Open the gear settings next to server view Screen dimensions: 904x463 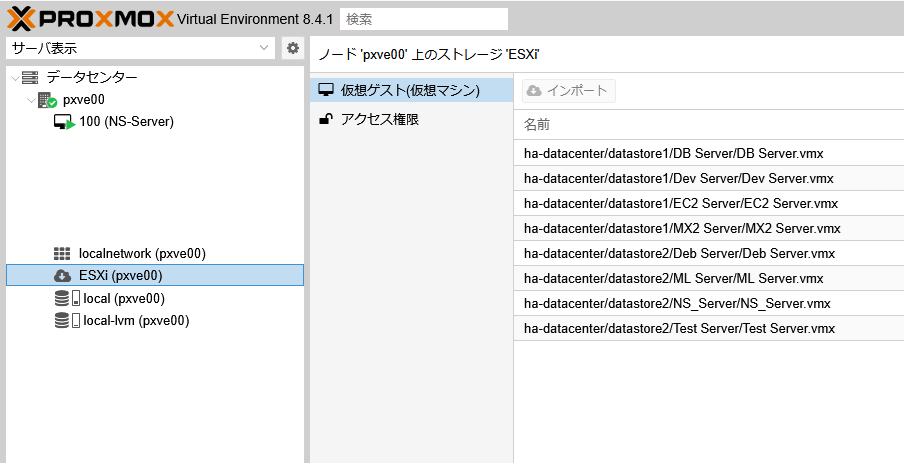293,48
